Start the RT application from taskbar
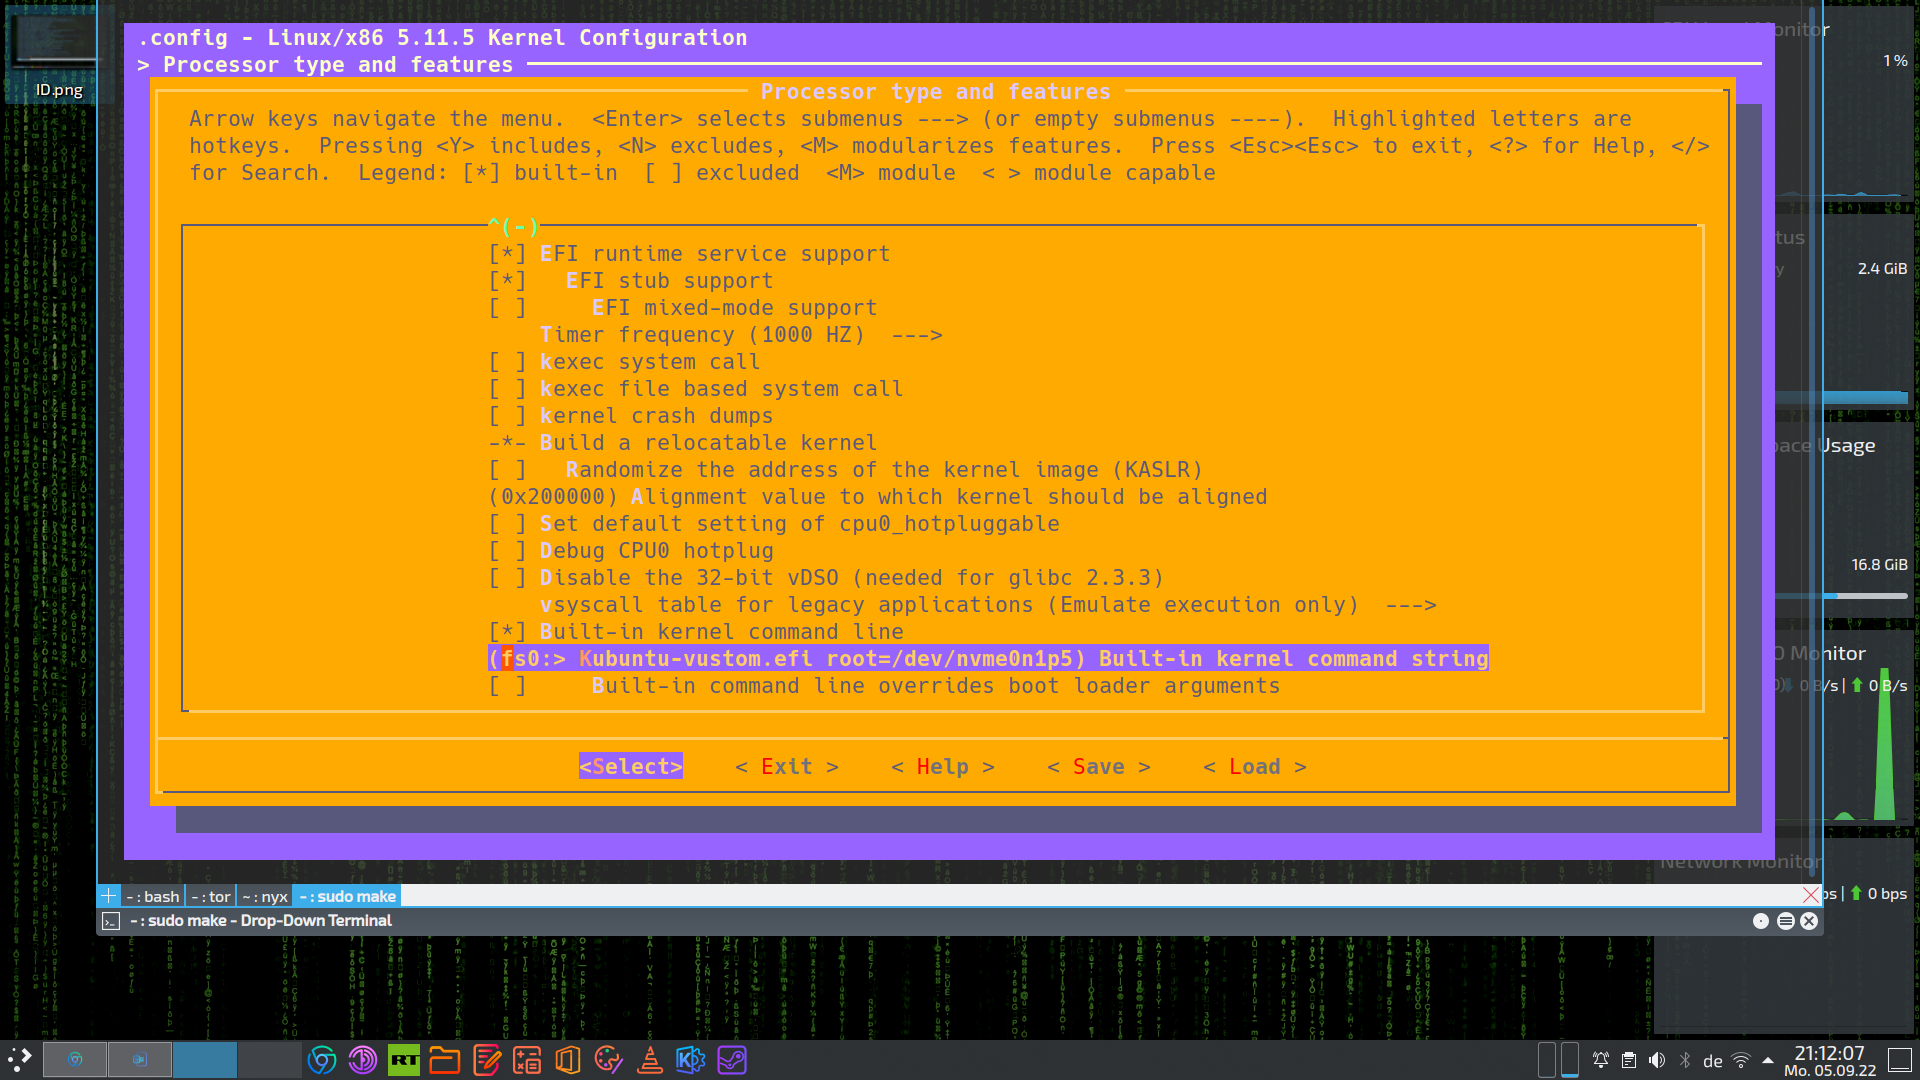This screenshot has width=1920, height=1080. [403, 1059]
